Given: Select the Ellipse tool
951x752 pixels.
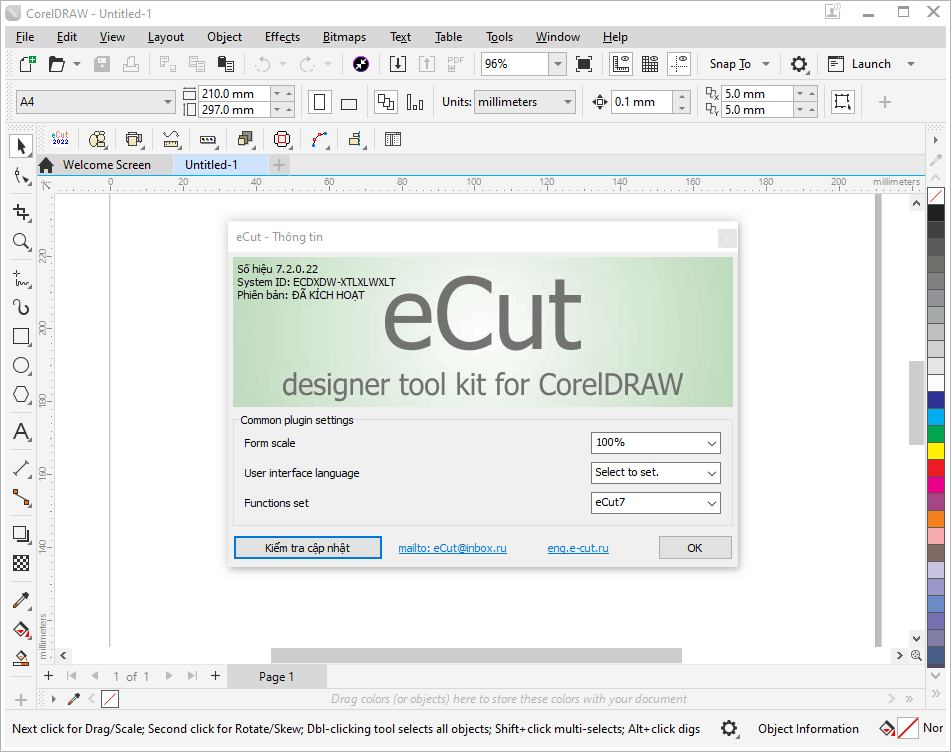Looking at the screenshot, I should pyautogui.click(x=20, y=366).
